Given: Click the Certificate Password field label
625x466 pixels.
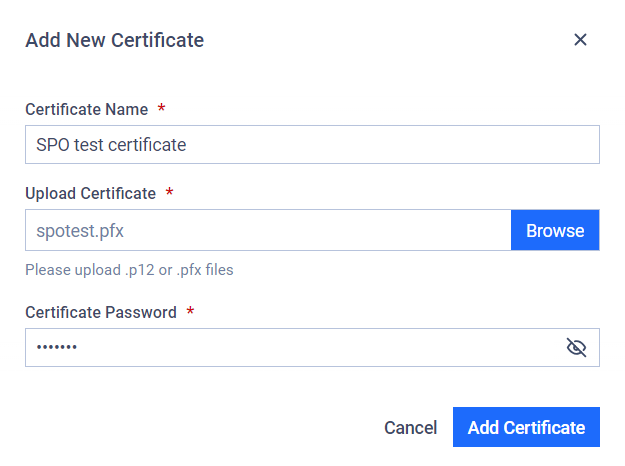Looking at the screenshot, I should (101, 312).
